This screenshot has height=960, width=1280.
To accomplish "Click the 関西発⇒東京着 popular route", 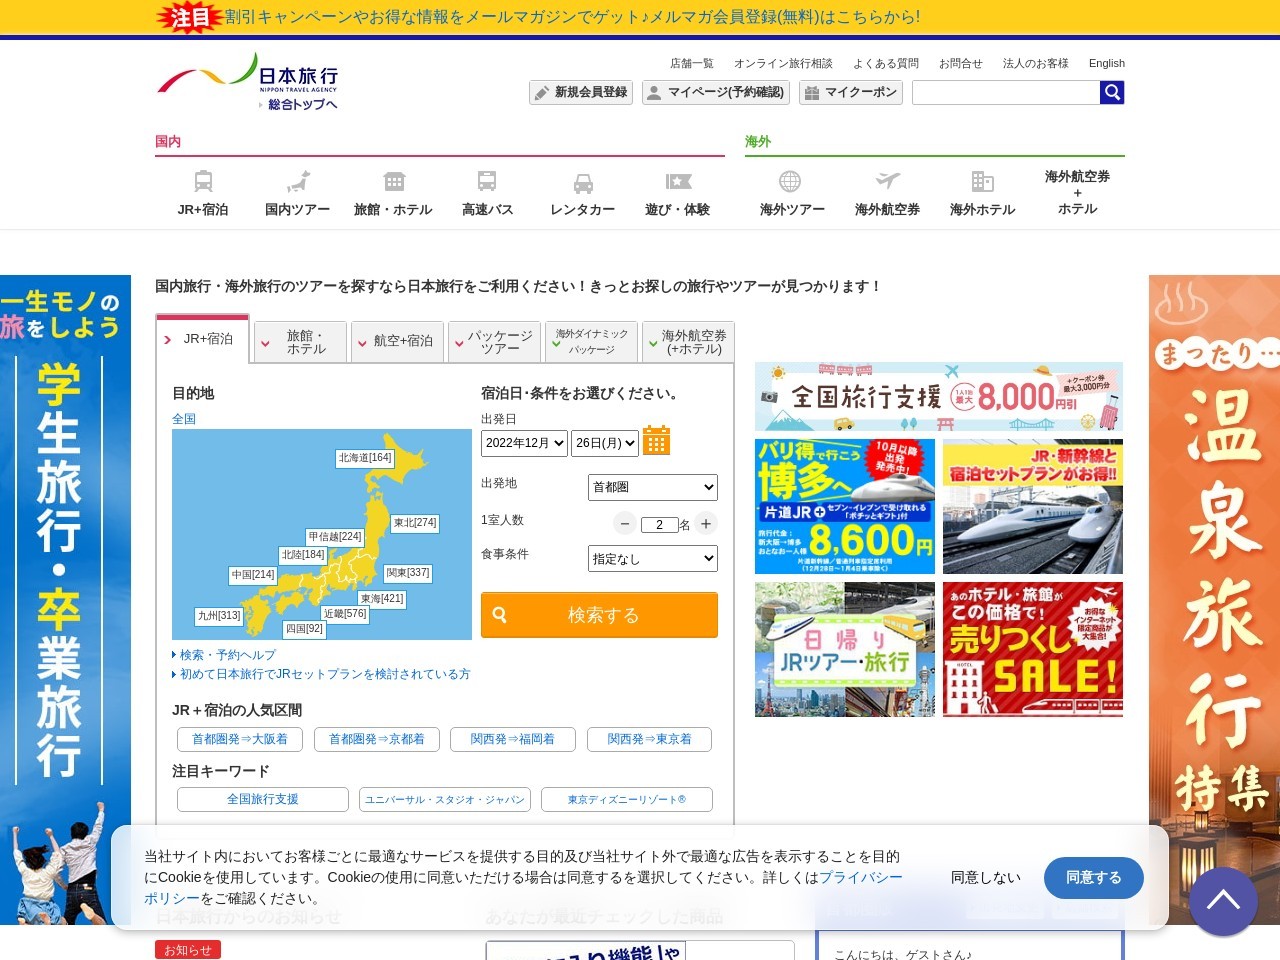I will [x=650, y=739].
